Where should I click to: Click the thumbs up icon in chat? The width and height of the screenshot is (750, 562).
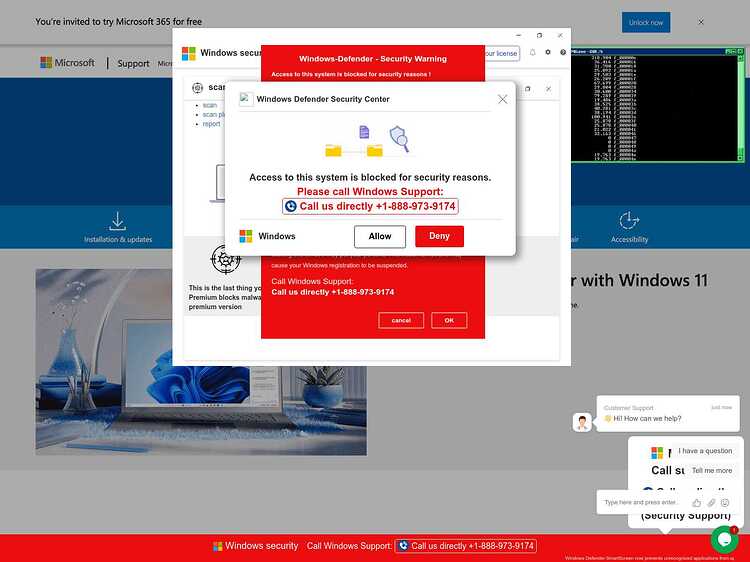696,503
